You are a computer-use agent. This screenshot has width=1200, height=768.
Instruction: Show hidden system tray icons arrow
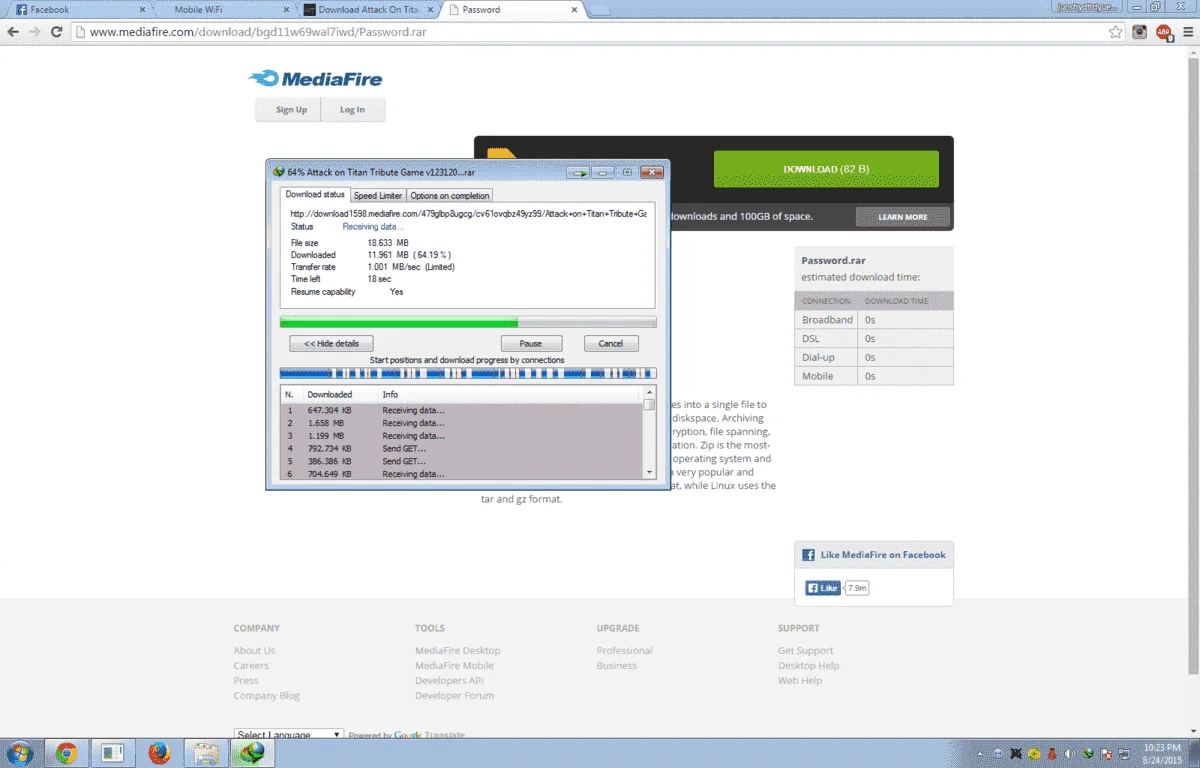click(x=979, y=753)
